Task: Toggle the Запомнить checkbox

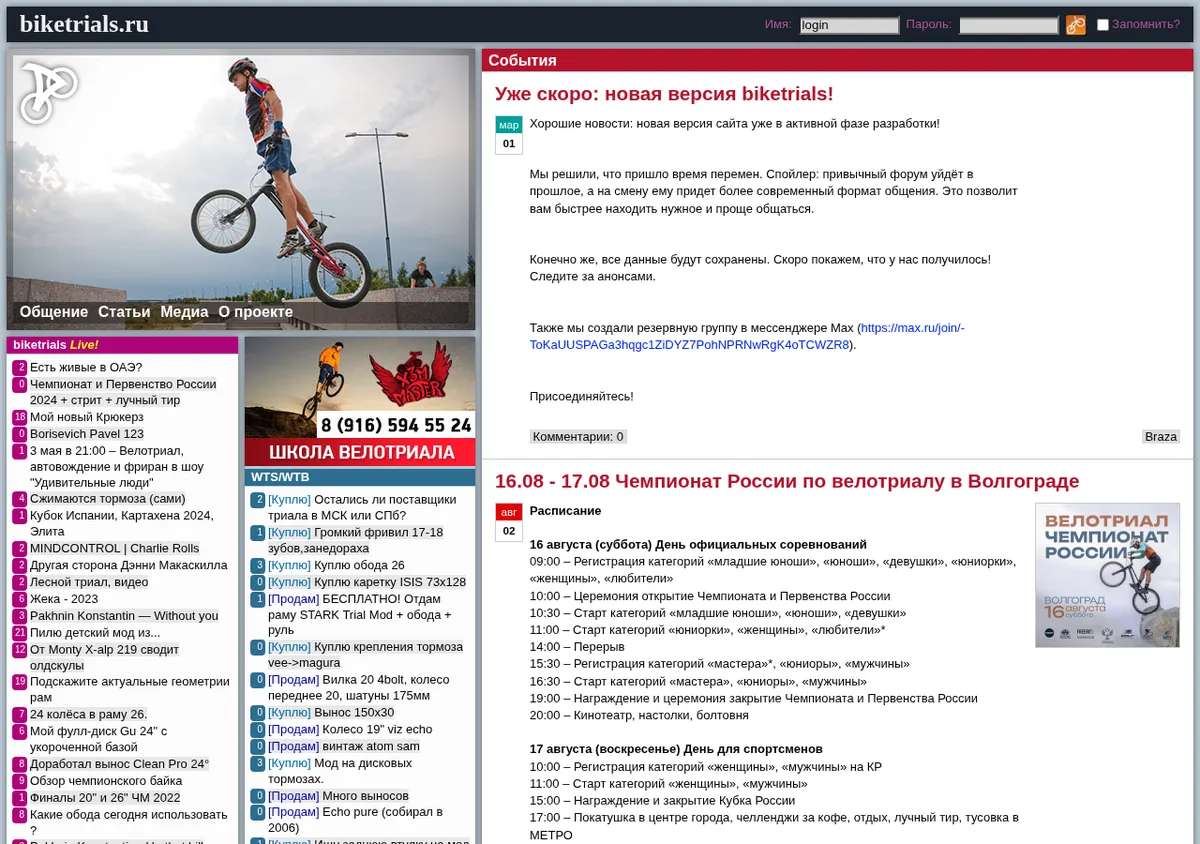Action: pos(1103,25)
